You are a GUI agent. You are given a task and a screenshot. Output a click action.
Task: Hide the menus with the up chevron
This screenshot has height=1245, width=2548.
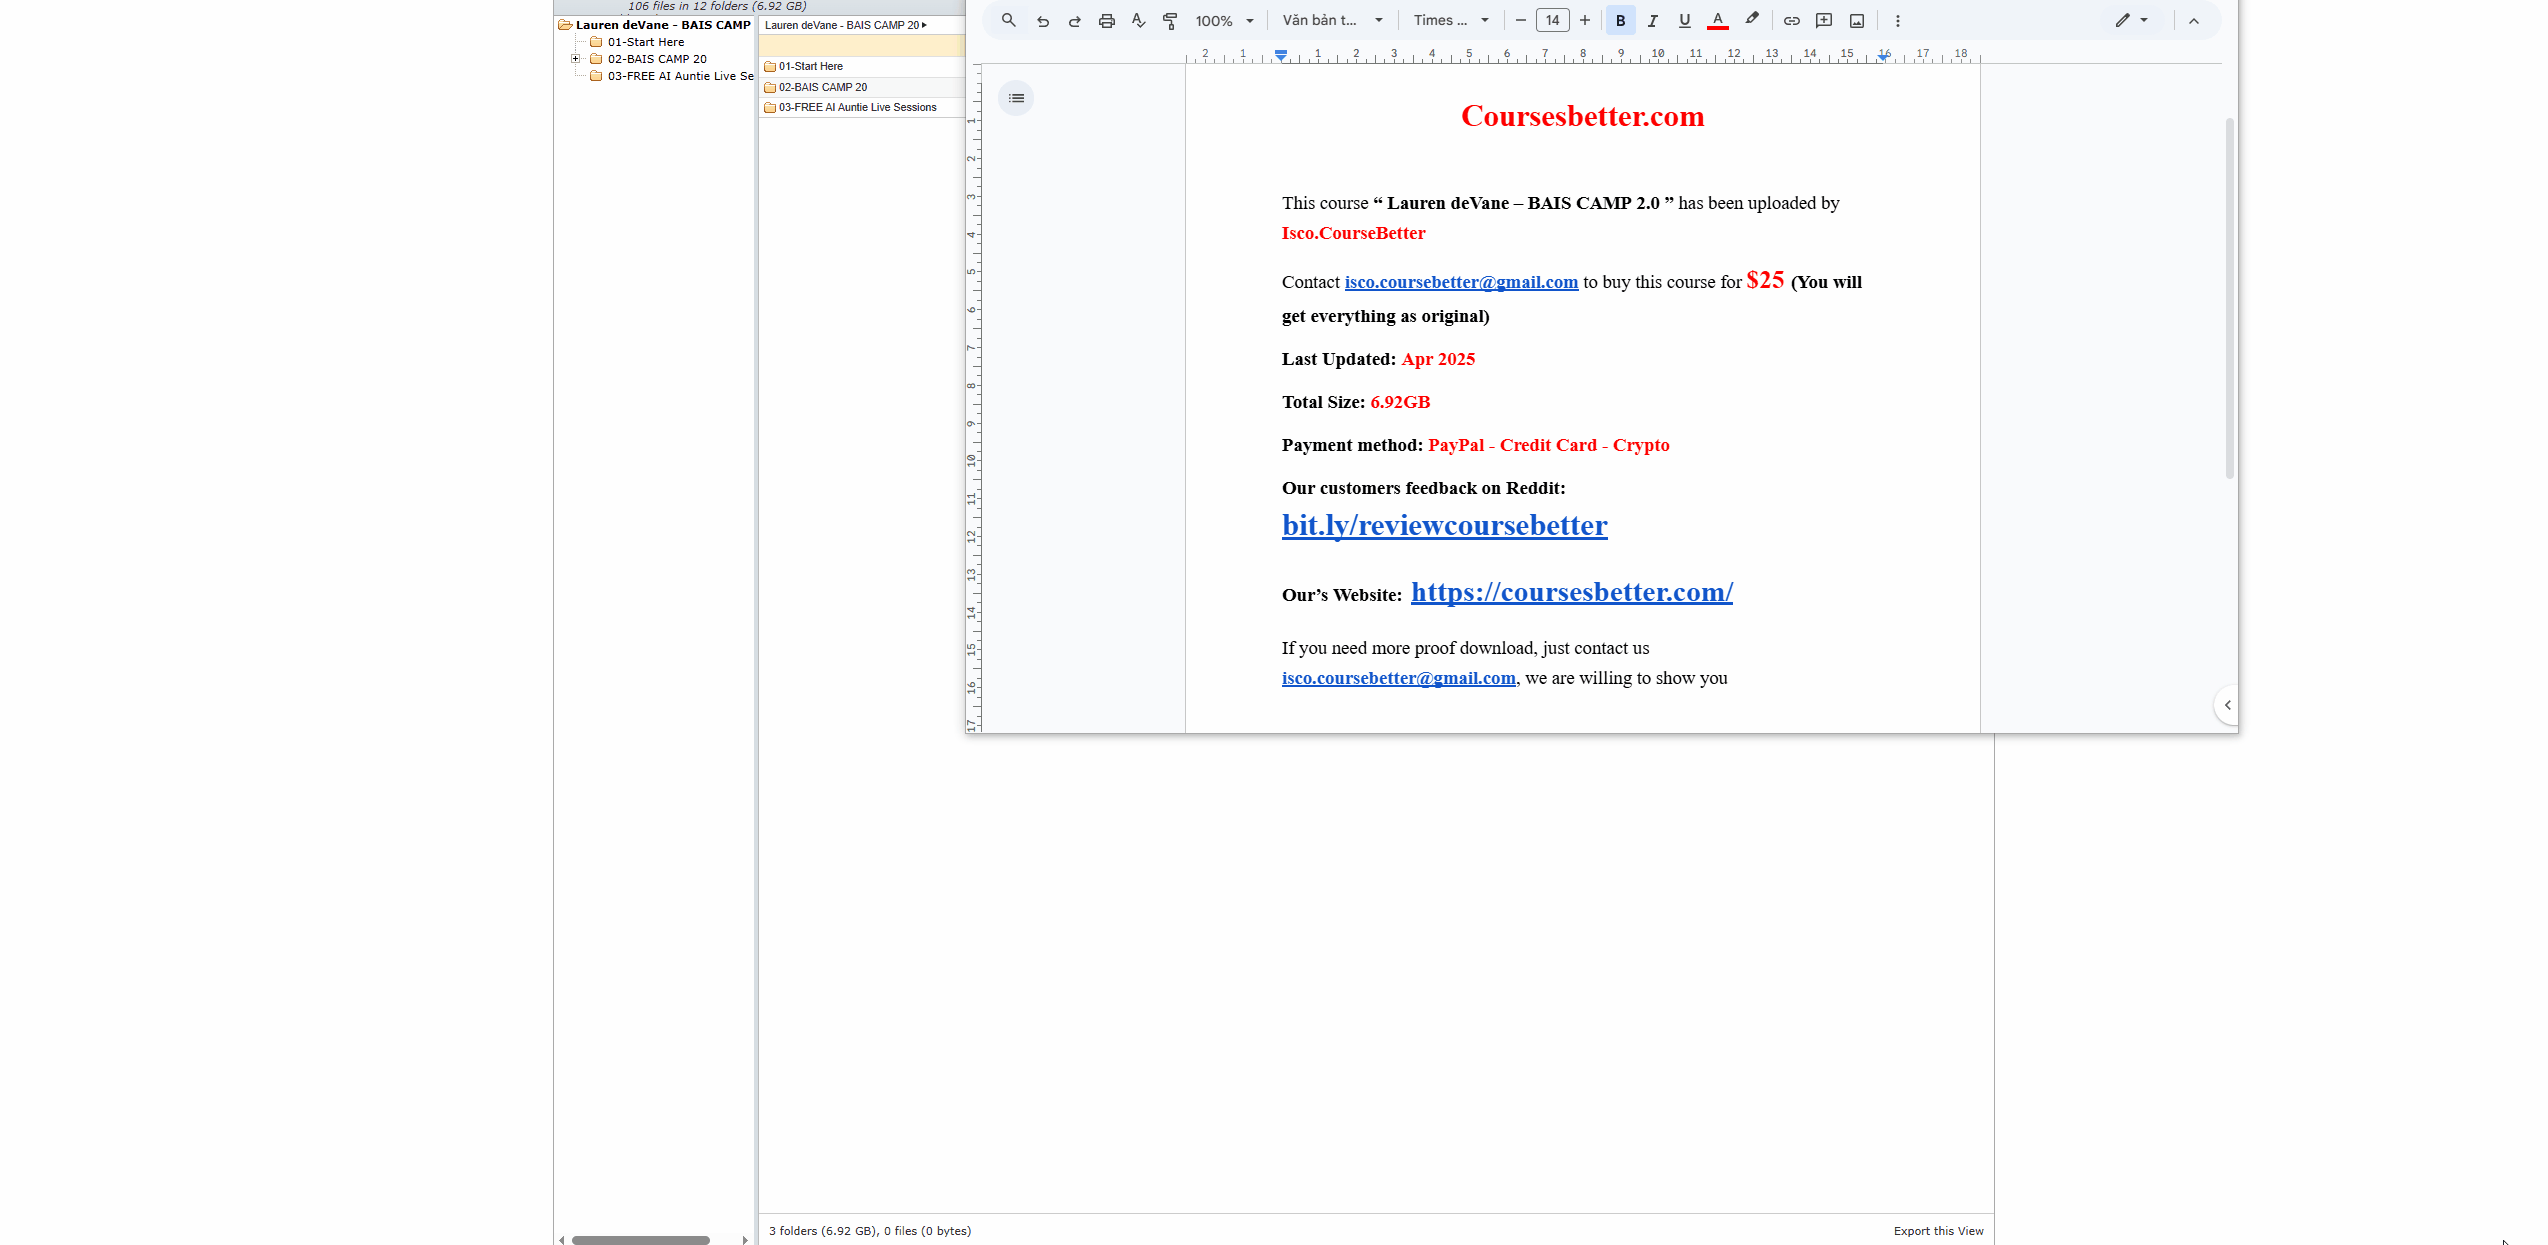pyautogui.click(x=2194, y=20)
